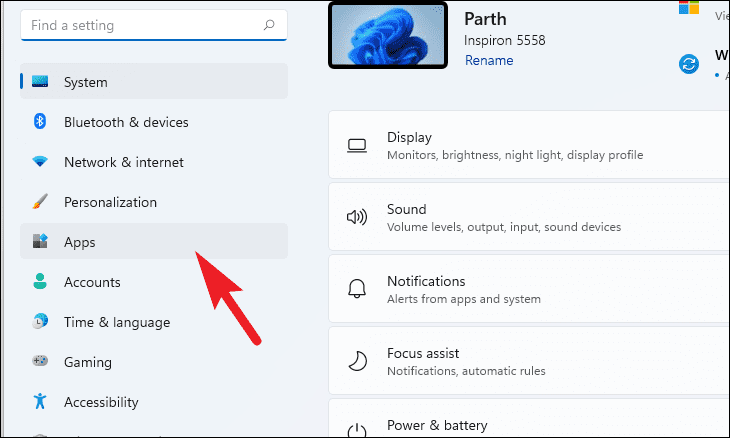Click the Apps icon in sidebar
Screen dimensions: 730x438
pos(40,241)
